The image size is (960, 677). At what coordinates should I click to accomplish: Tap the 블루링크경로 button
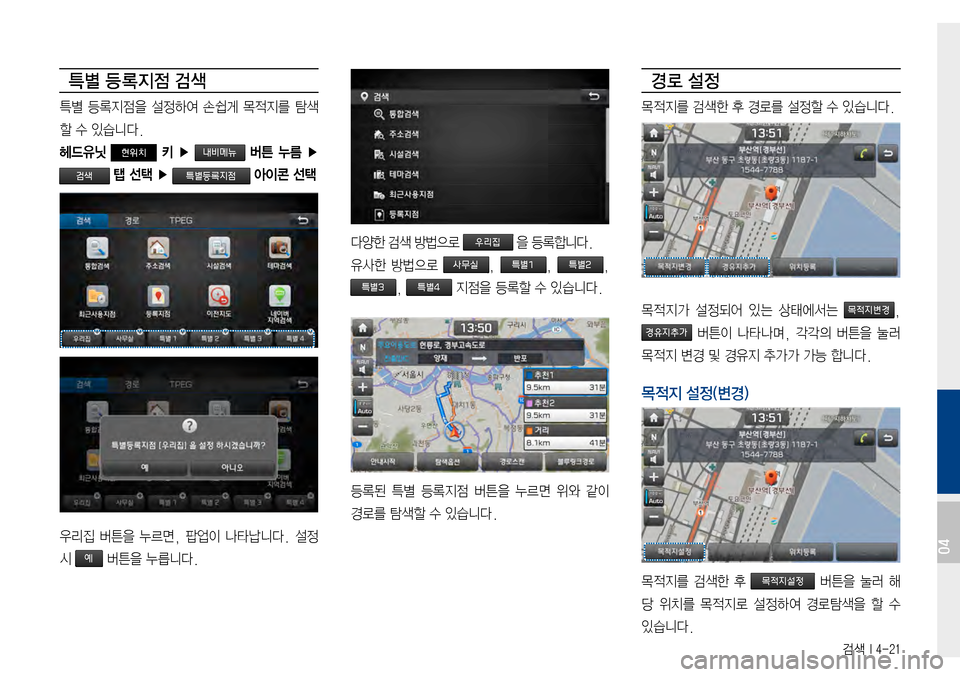pos(576,462)
